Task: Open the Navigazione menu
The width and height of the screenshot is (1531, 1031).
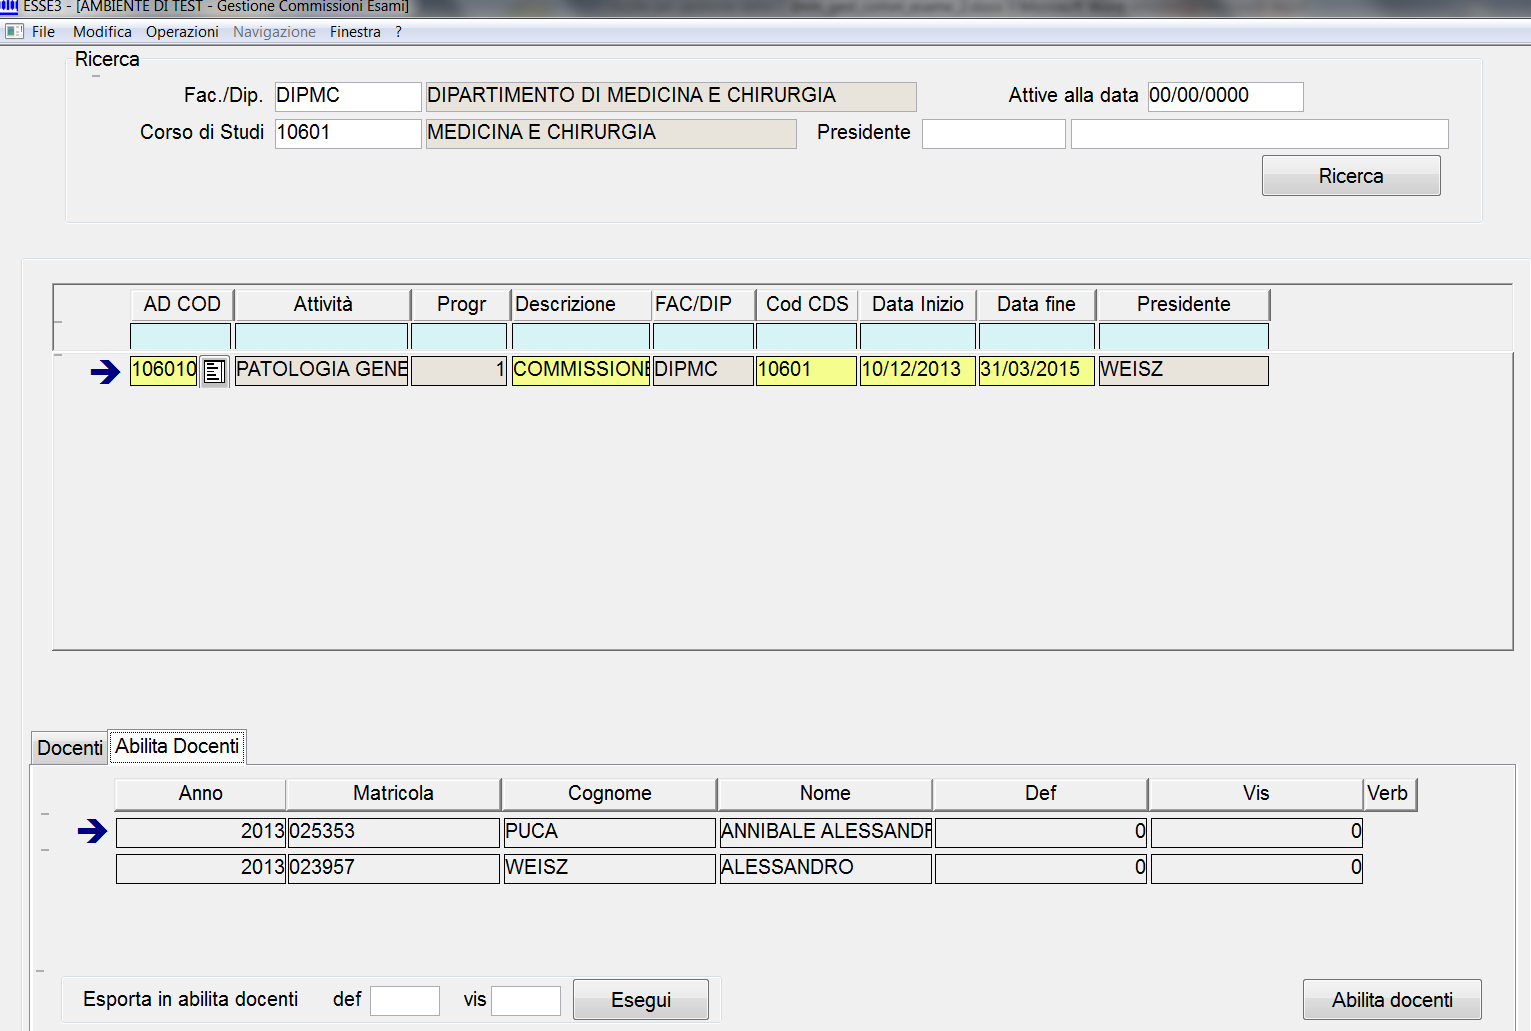Action: [x=274, y=32]
